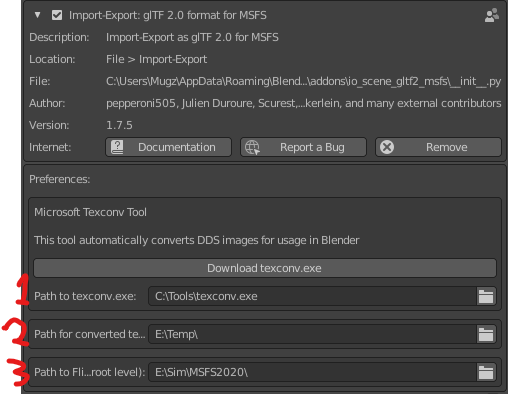Open the add-on Documentation
508x394 pixels.
pyautogui.click(x=168, y=147)
